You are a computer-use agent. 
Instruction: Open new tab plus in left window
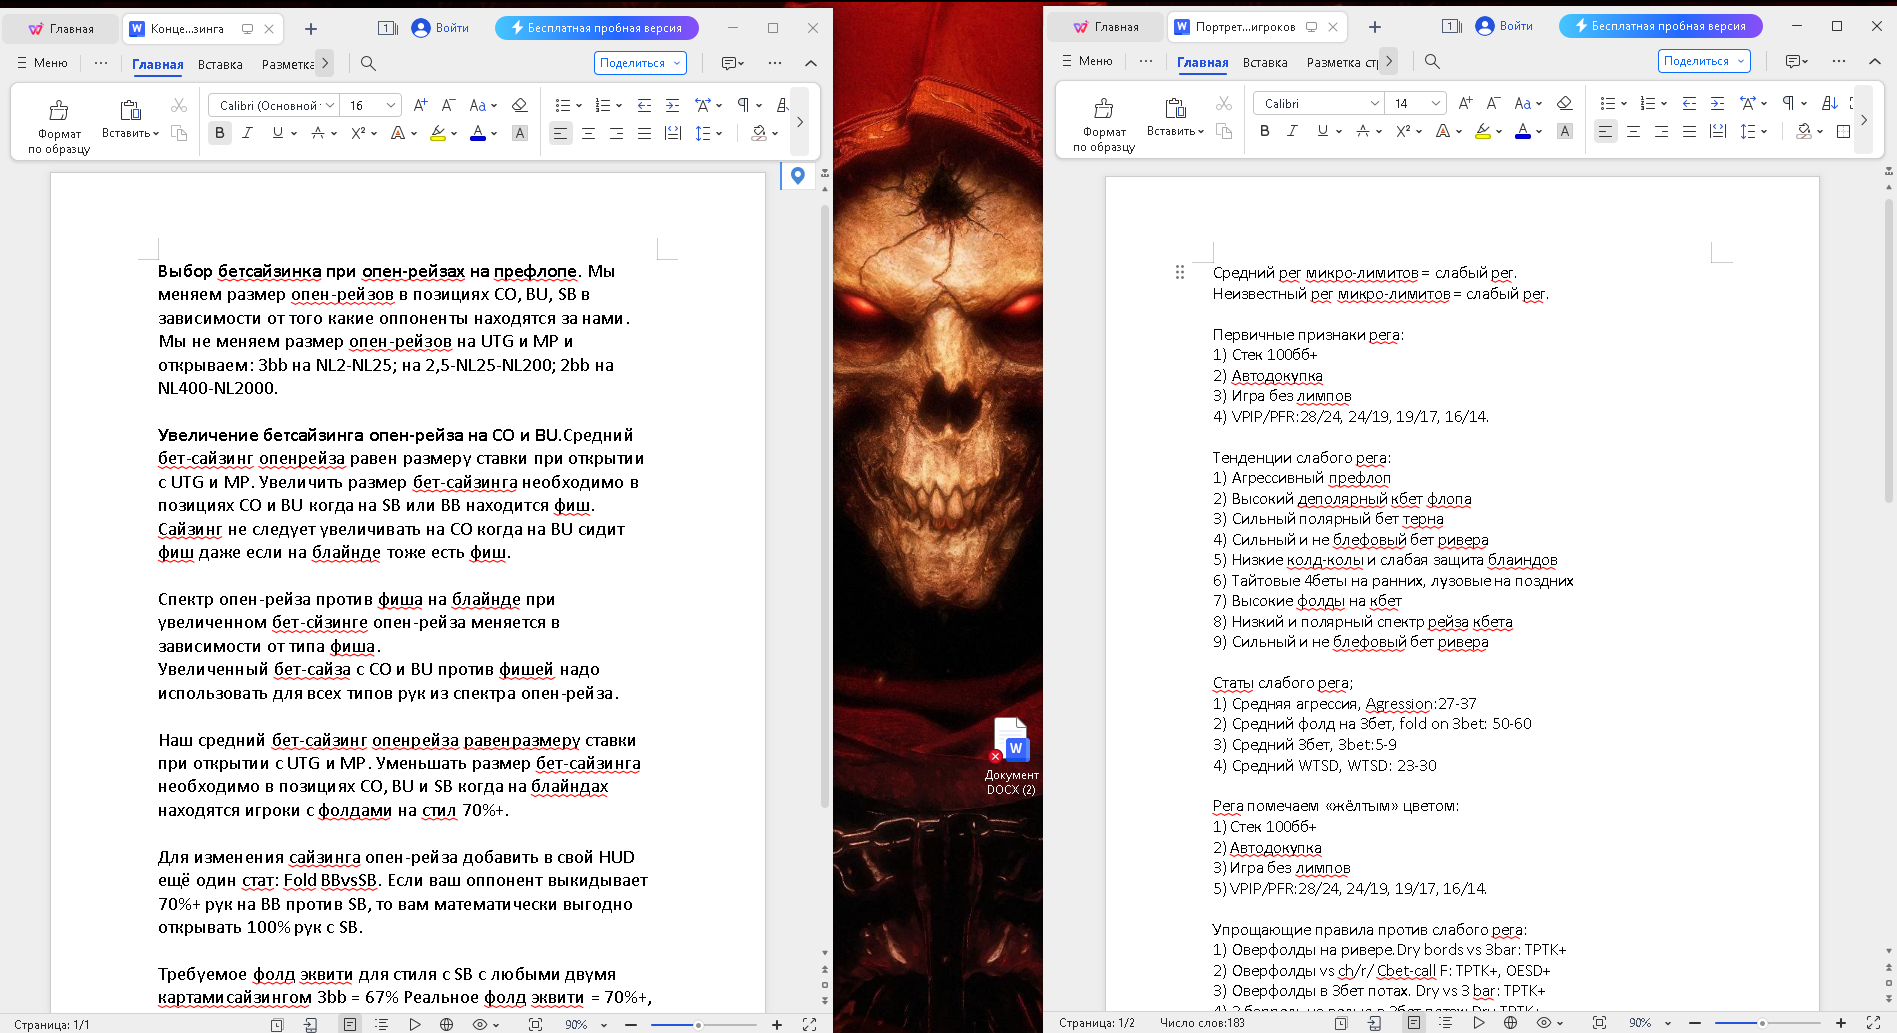coord(311,29)
